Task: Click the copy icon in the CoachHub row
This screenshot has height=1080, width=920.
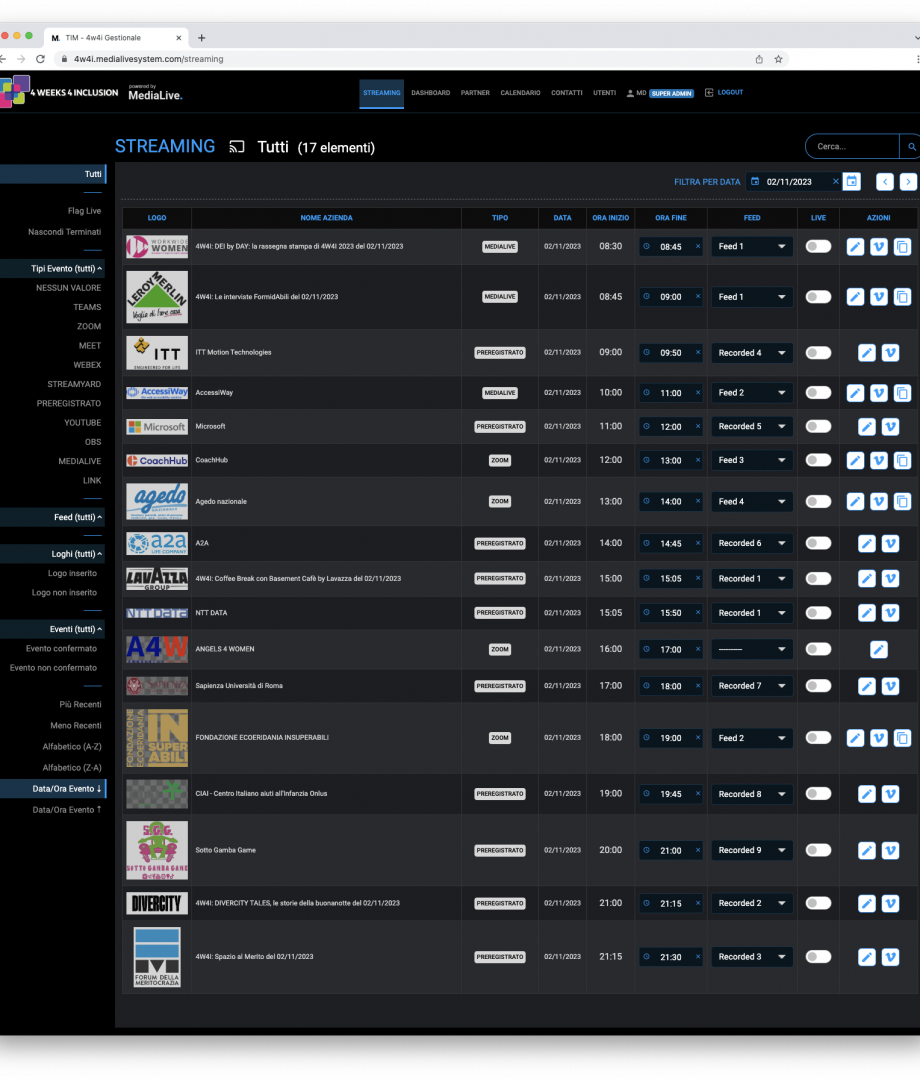Action: [902, 460]
